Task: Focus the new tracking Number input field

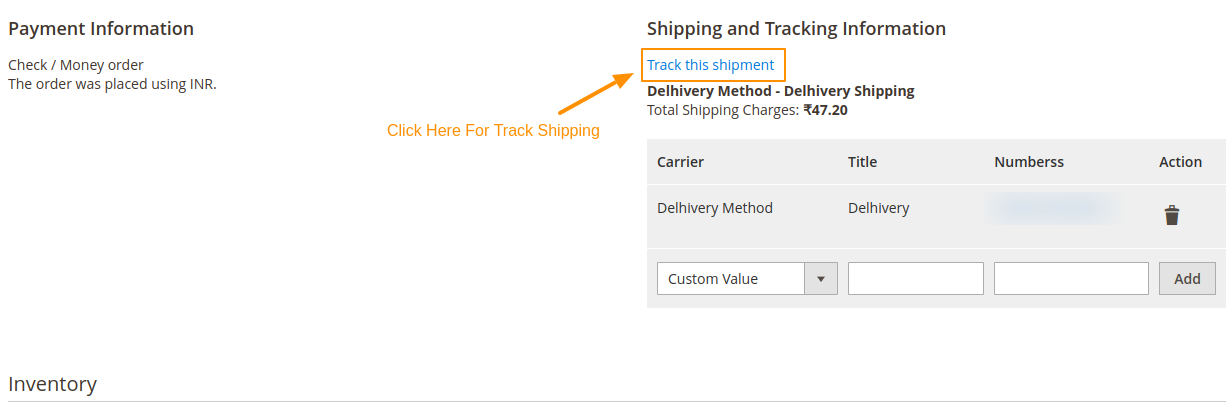Action: coord(1071,279)
